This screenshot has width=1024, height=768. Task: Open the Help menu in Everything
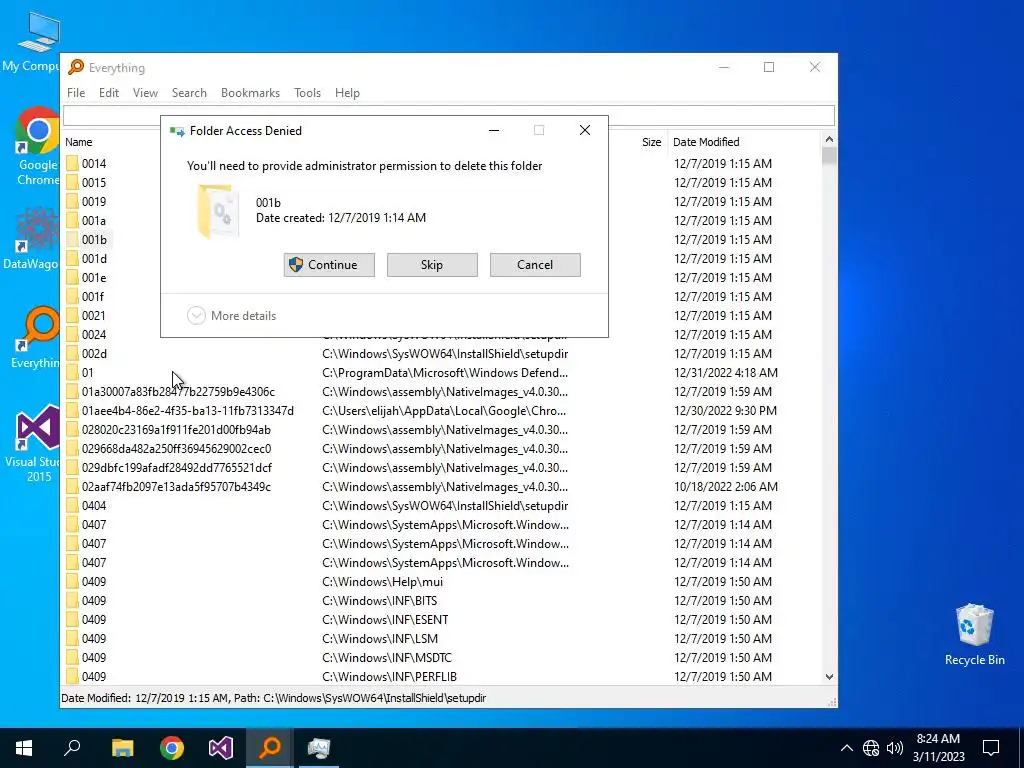(x=347, y=93)
